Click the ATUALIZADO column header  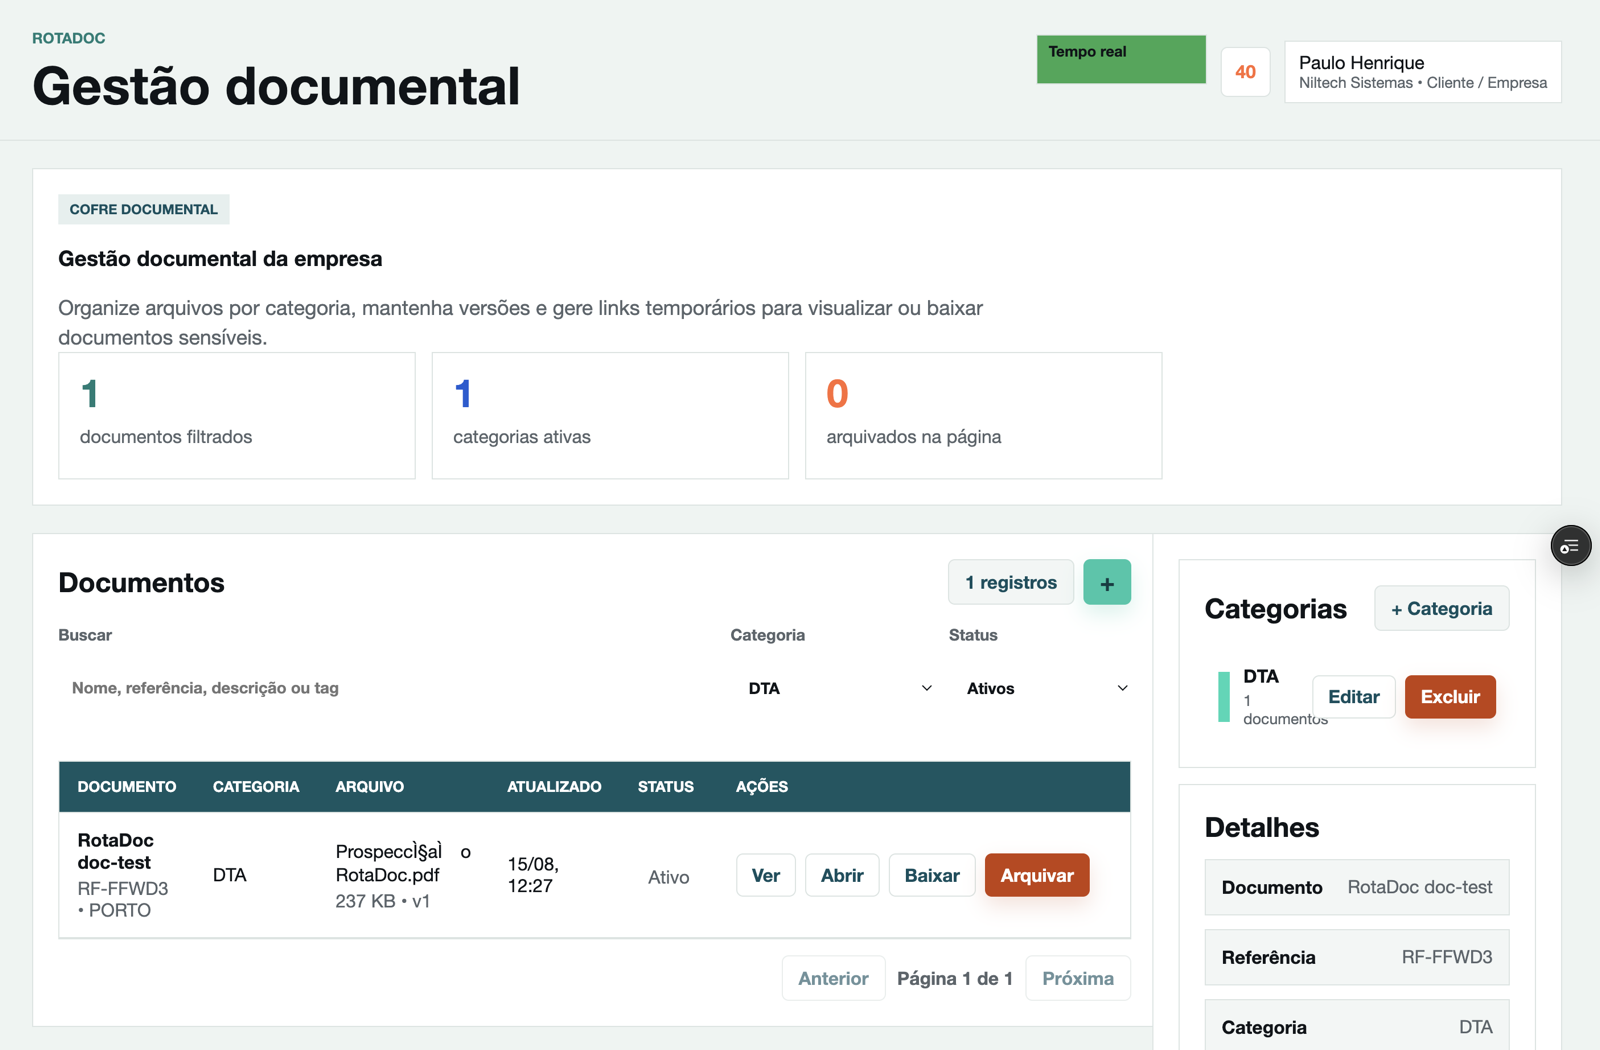(554, 787)
